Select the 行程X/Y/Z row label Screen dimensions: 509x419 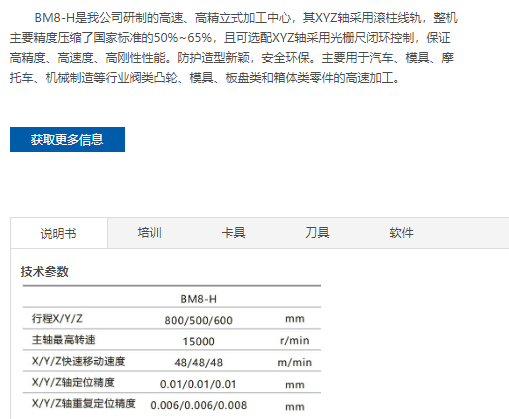point(57,319)
